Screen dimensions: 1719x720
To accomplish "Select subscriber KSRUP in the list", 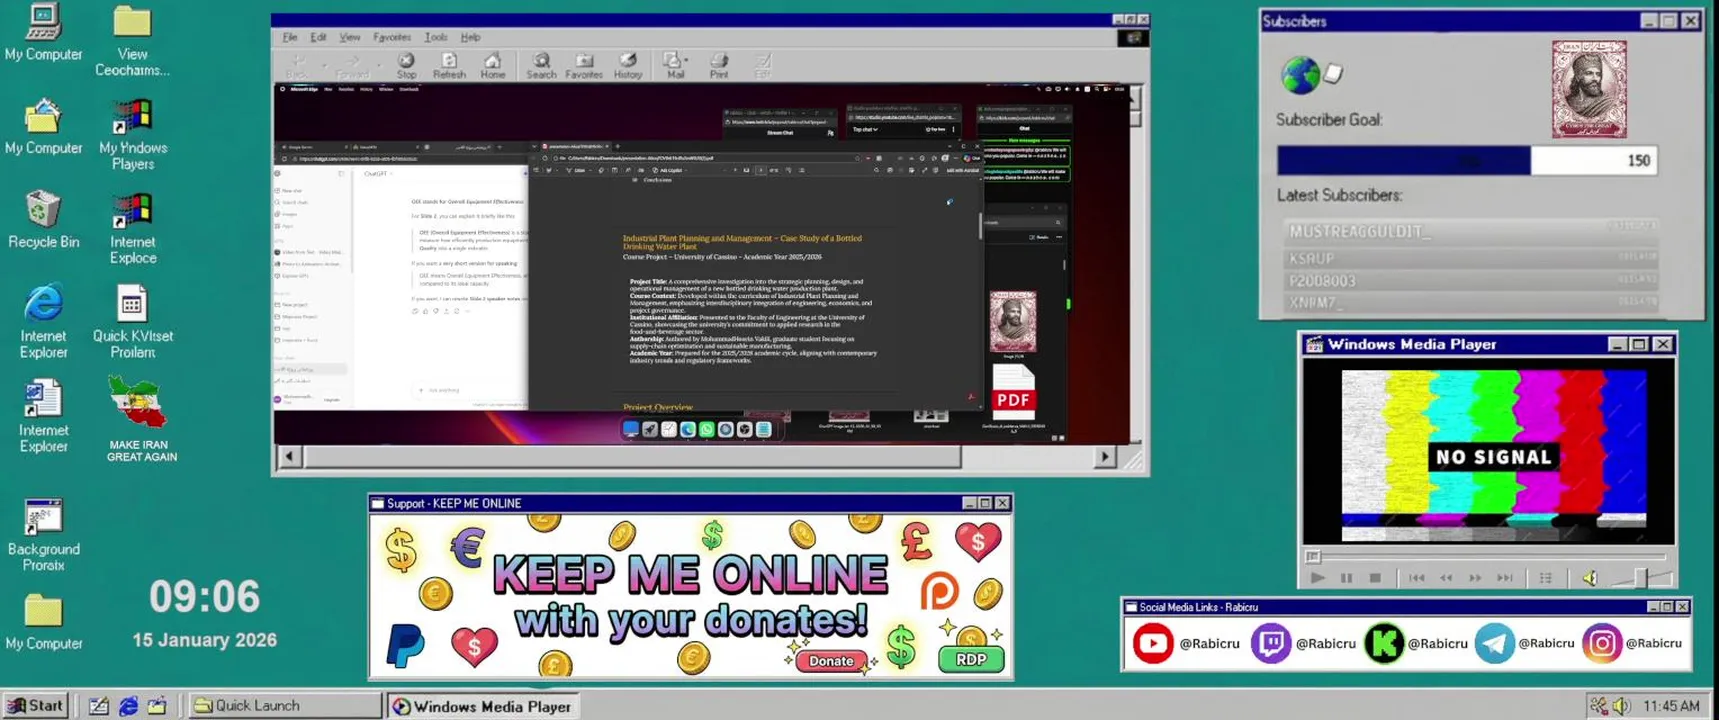I will point(1470,258).
